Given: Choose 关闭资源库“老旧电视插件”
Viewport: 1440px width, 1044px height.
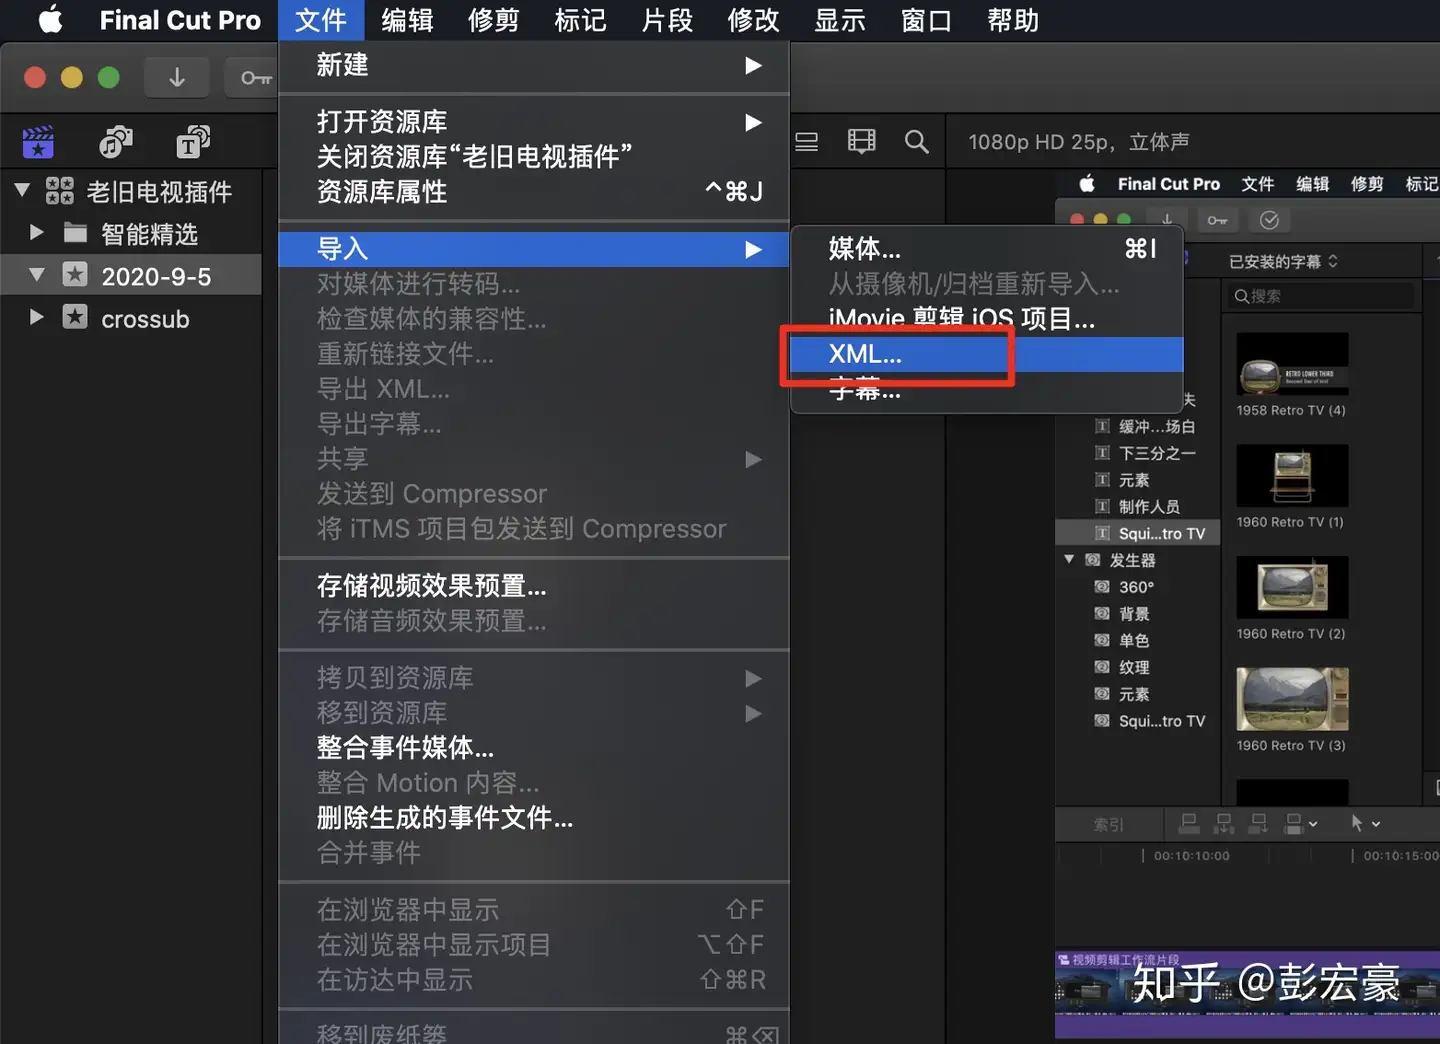Looking at the screenshot, I should click(x=534, y=156).
